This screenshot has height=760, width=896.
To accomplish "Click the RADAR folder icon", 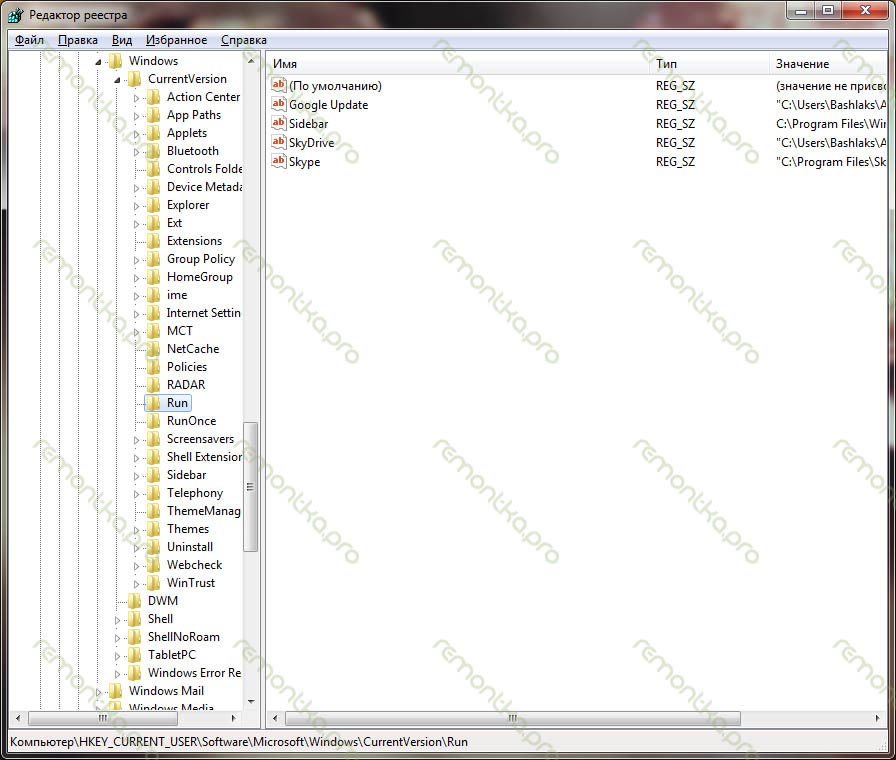I will point(154,385).
